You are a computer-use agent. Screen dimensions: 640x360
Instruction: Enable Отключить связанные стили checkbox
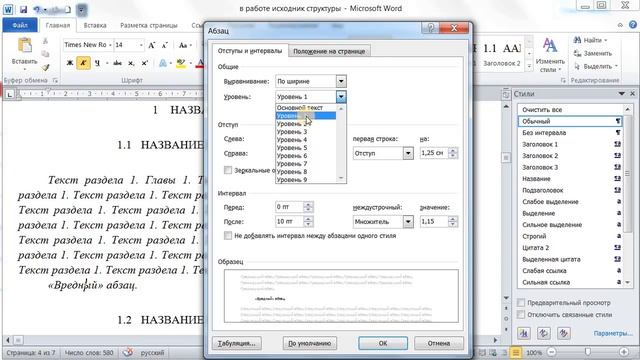coord(521,315)
